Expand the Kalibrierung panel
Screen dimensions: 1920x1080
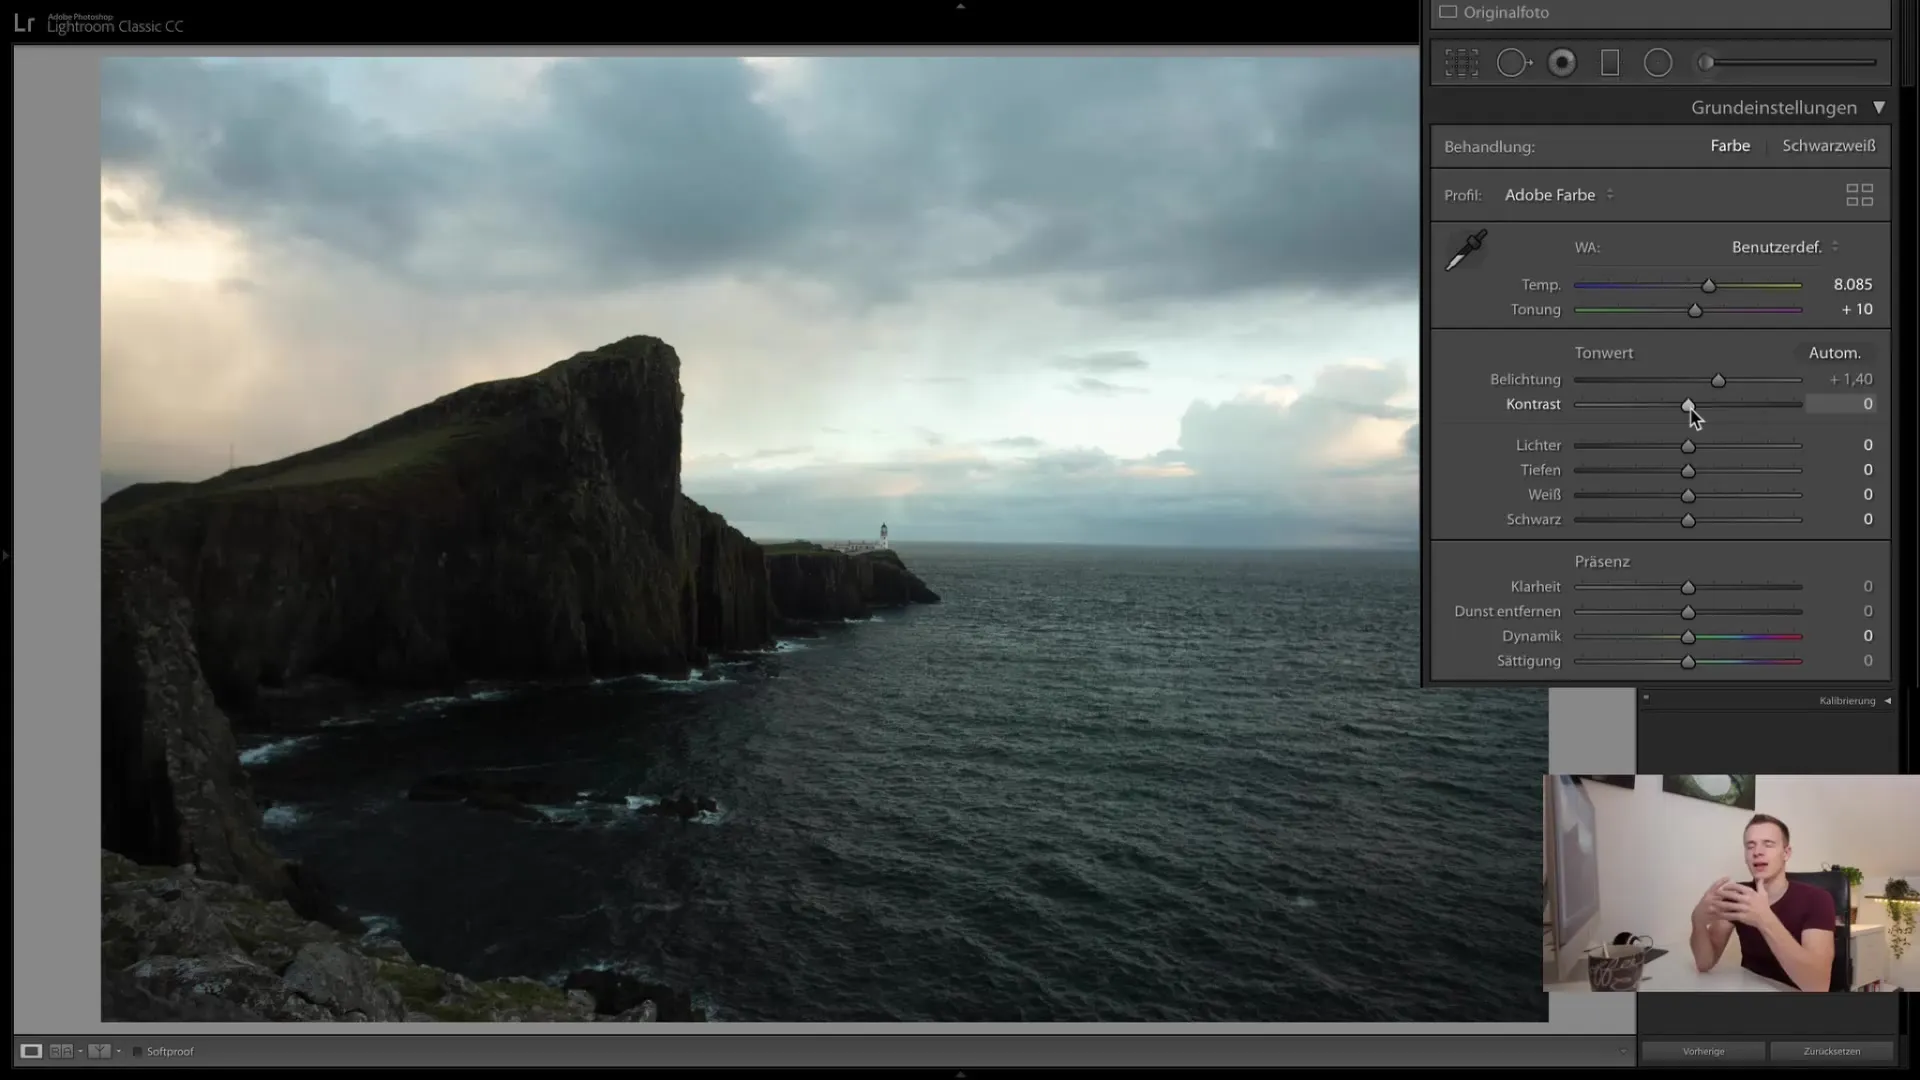pos(1887,701)
